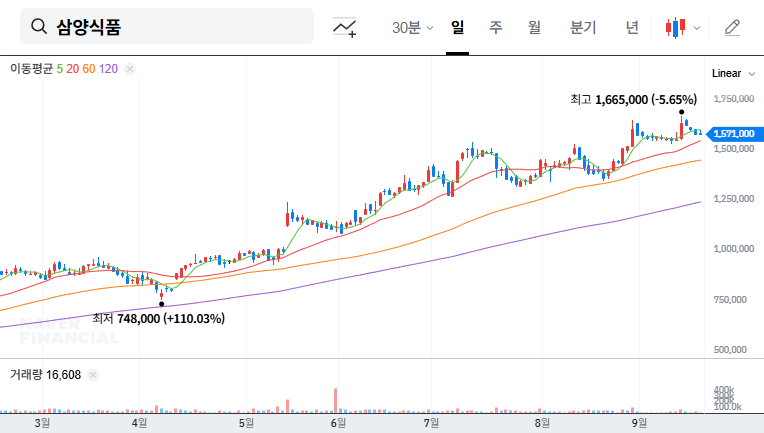Focus the 삼양식품 search field

click(167, 26)
